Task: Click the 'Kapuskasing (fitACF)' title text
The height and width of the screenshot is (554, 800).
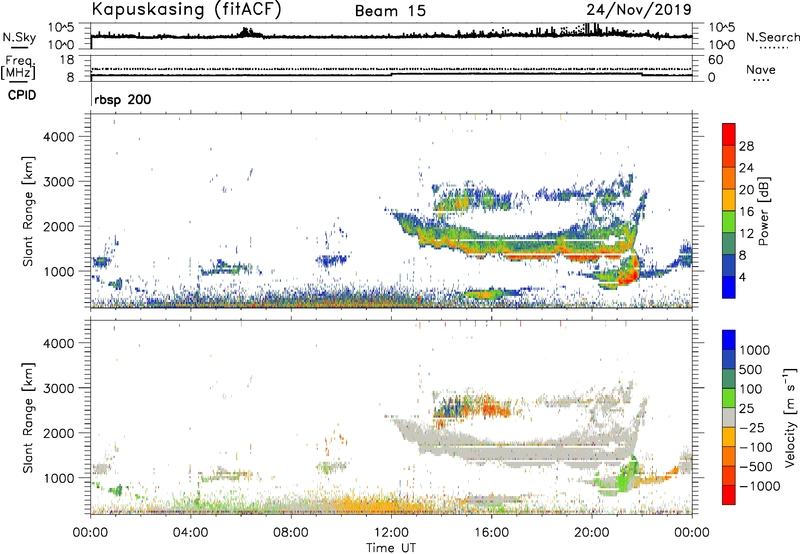Action: (186, 9)
